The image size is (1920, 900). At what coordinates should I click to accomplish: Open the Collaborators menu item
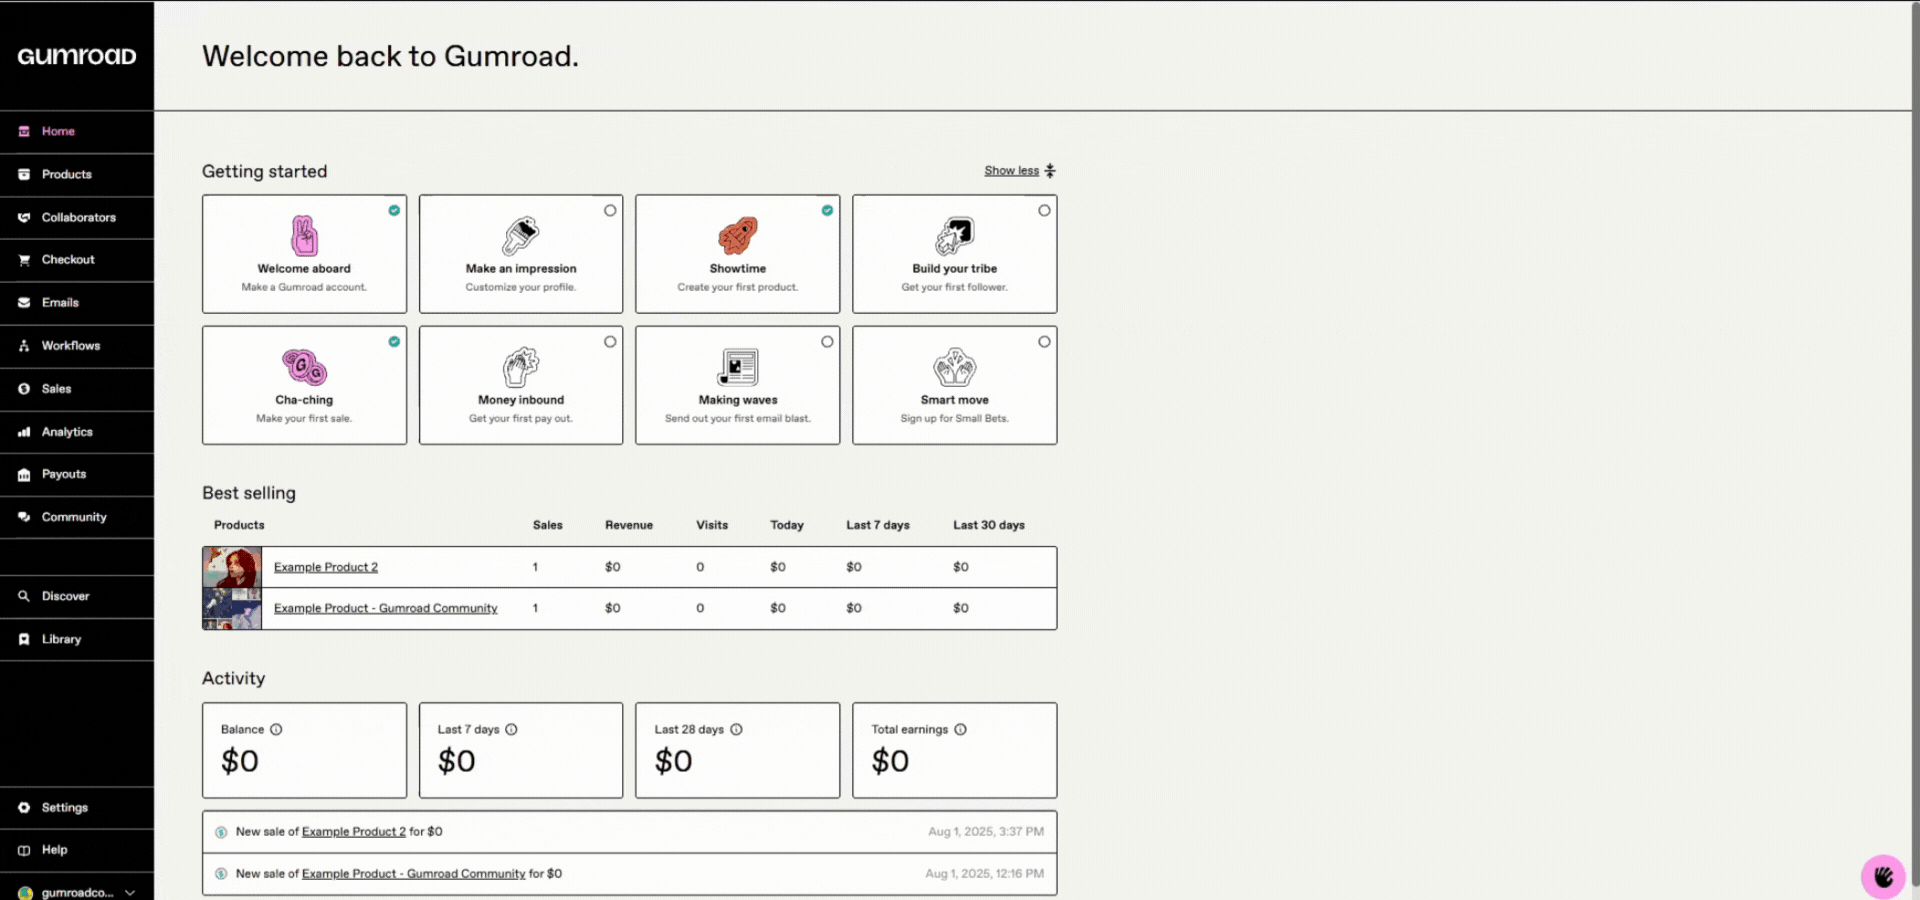77,217
